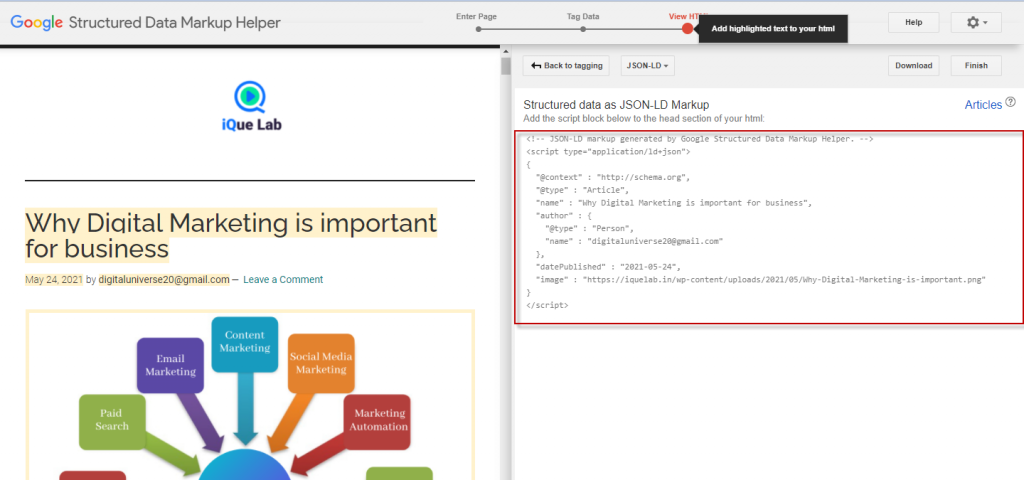Open the JSON-LD format dropdown
This screenshot has width=1024, height=480.
[647, 66]
